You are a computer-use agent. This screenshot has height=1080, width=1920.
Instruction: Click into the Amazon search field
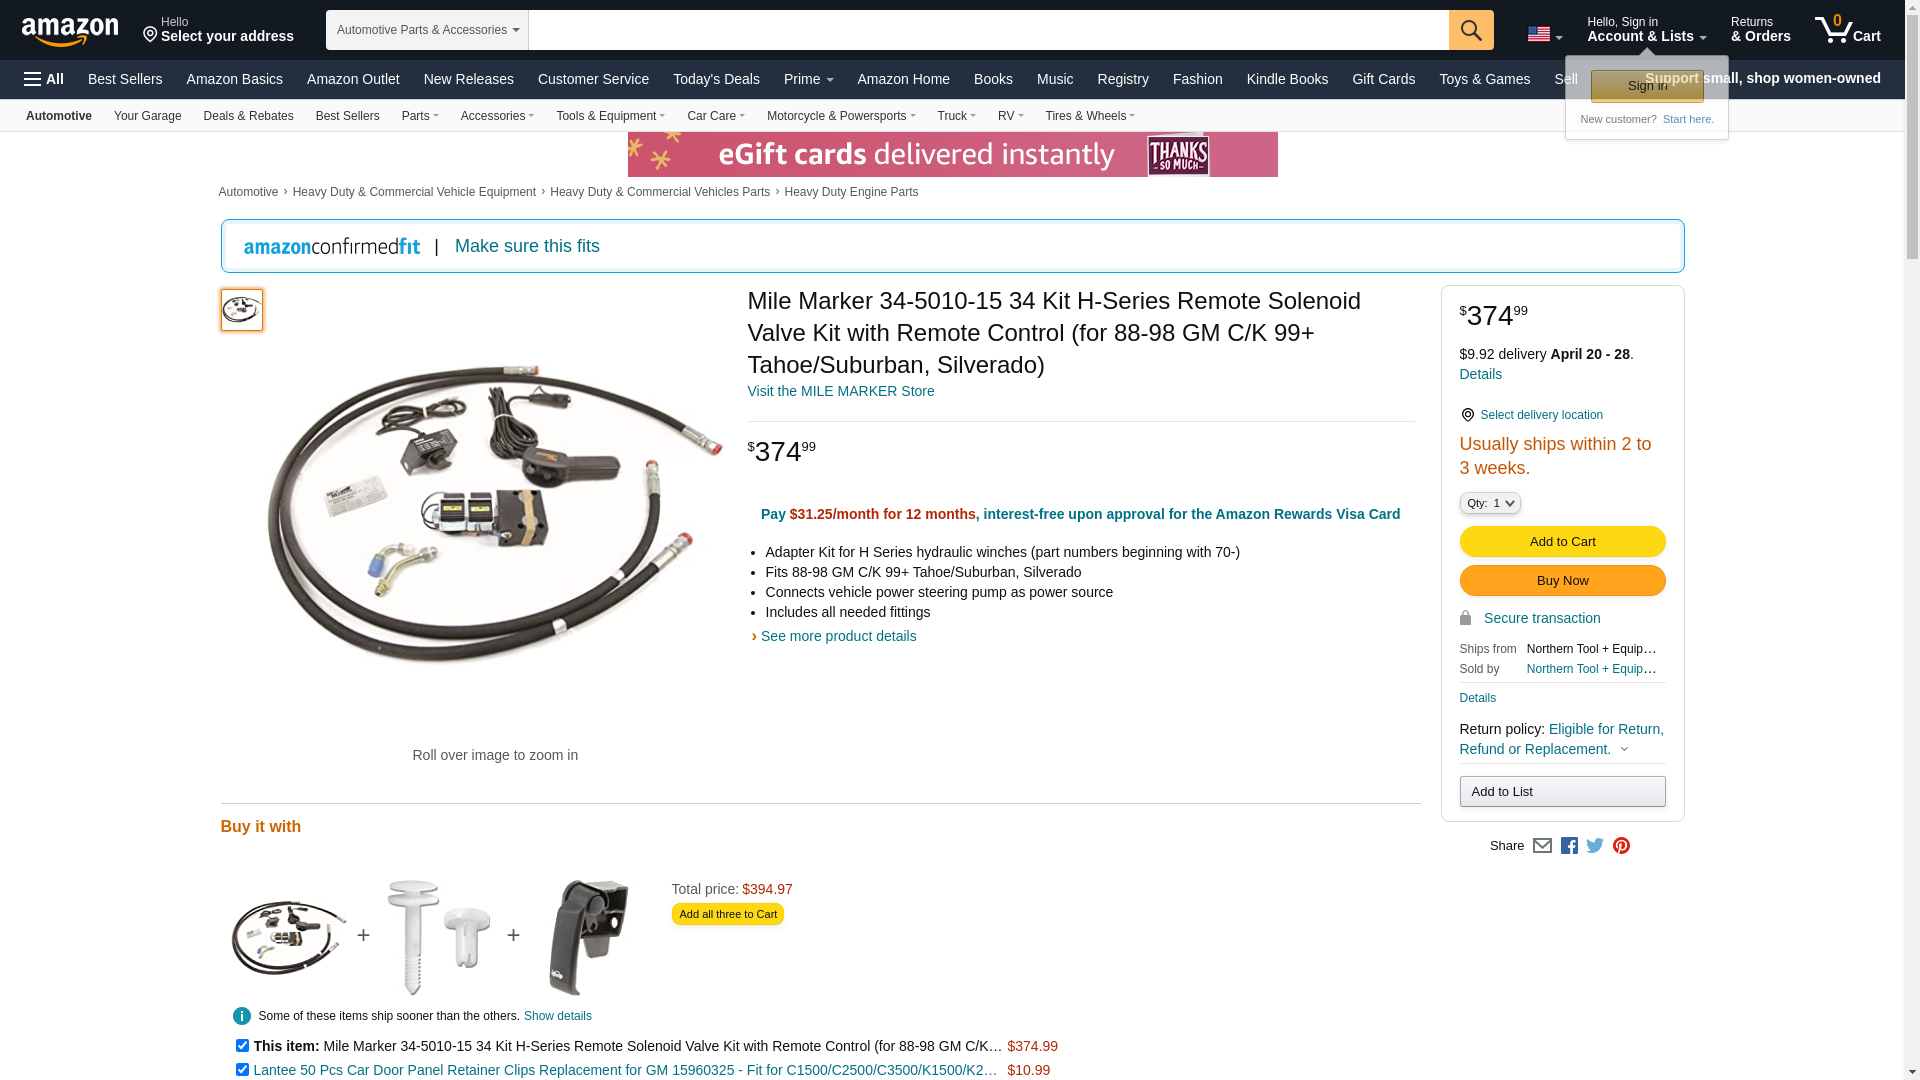click(x=988, y=30)
